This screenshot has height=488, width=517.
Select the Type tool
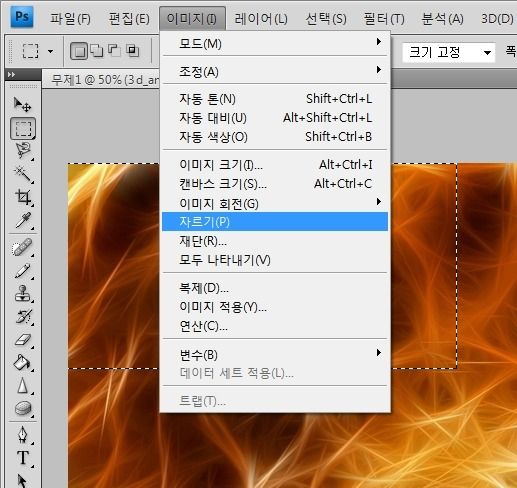coord(23,458)
